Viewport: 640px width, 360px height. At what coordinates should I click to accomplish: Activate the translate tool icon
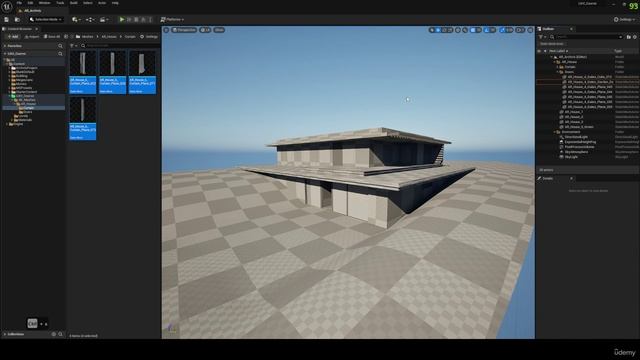(x=438, y=30)
